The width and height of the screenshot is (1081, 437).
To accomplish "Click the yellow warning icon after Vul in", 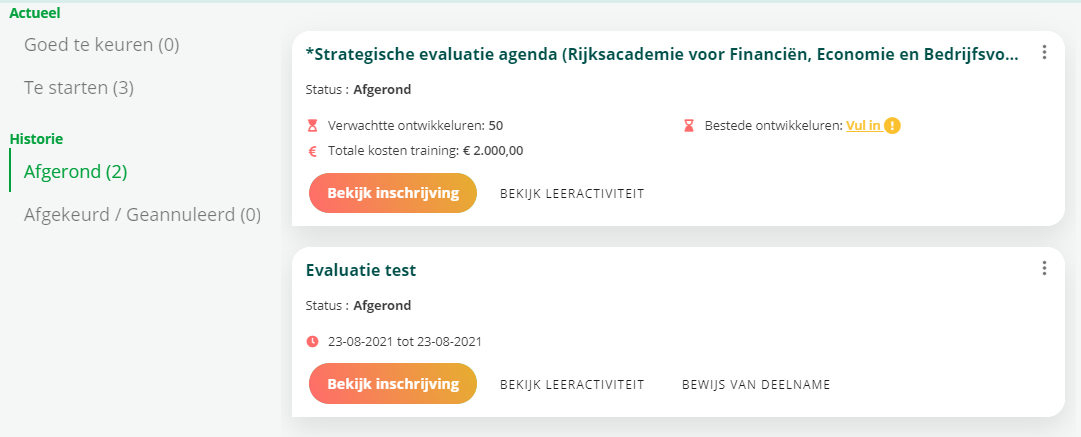I will tap(892, 126).
